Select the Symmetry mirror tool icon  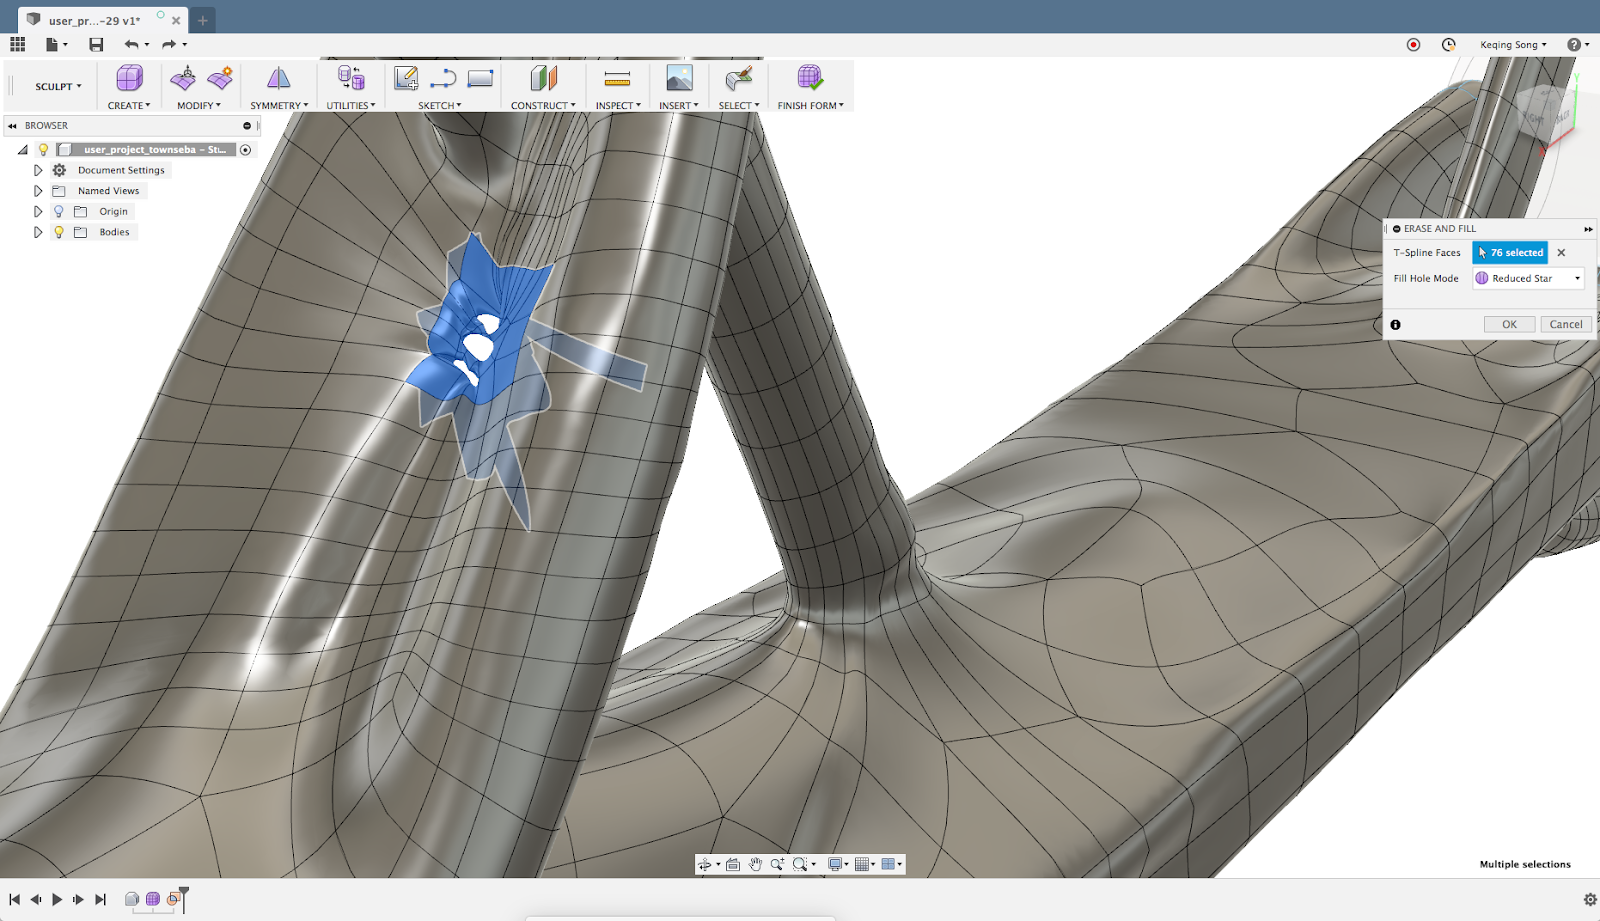click(278, 78)
